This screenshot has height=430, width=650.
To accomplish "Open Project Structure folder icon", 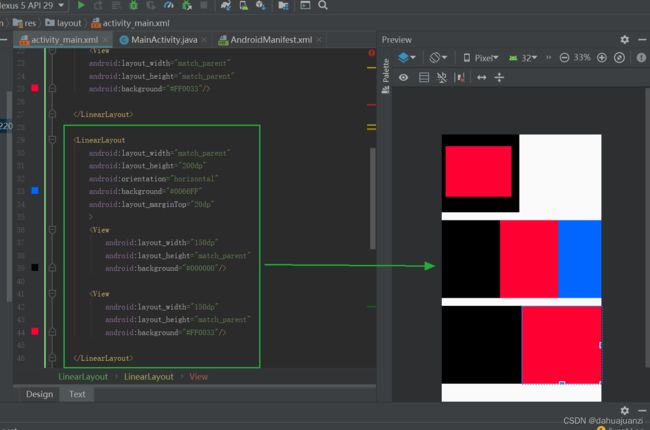I will click(283, 5).
